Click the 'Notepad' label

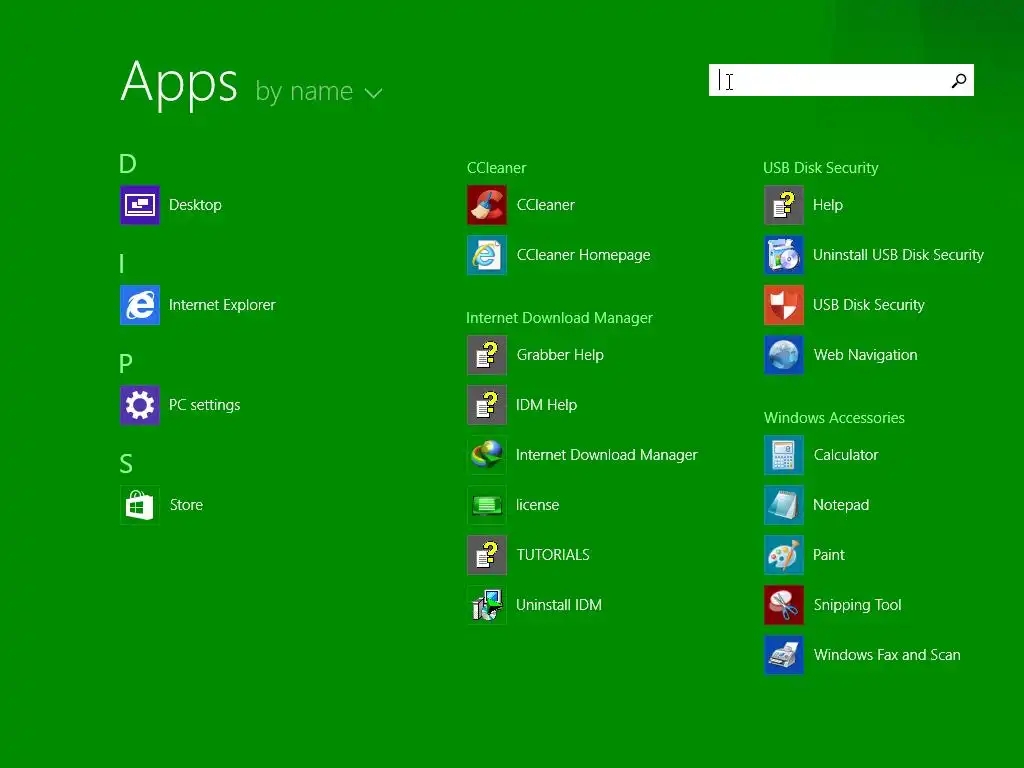841,505
